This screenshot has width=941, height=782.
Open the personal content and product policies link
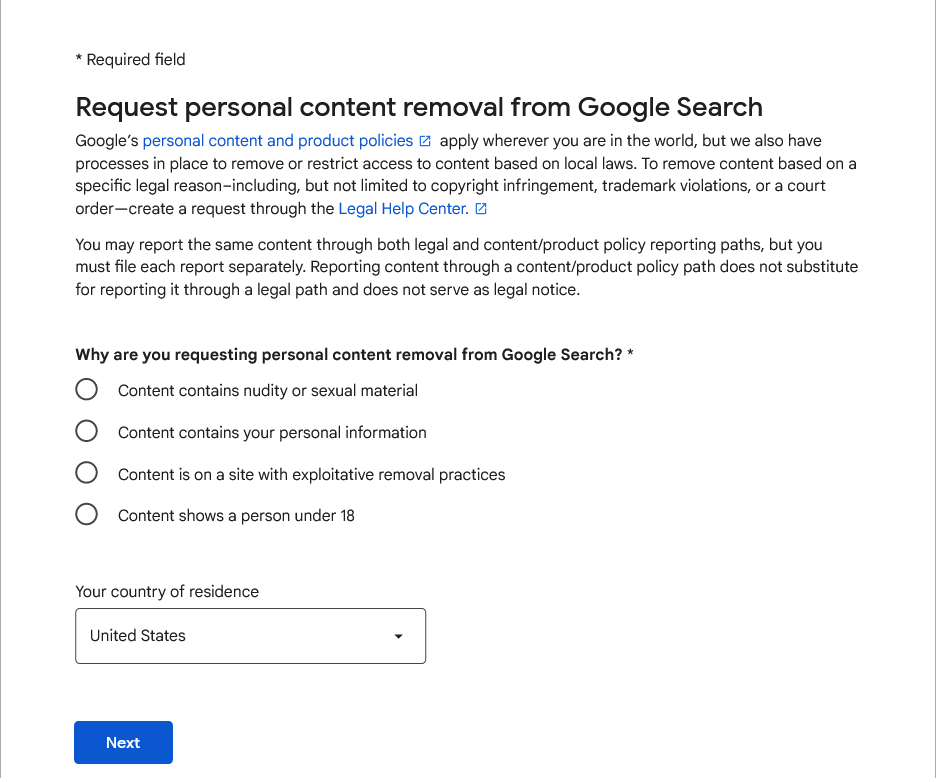tap(277, 140)
